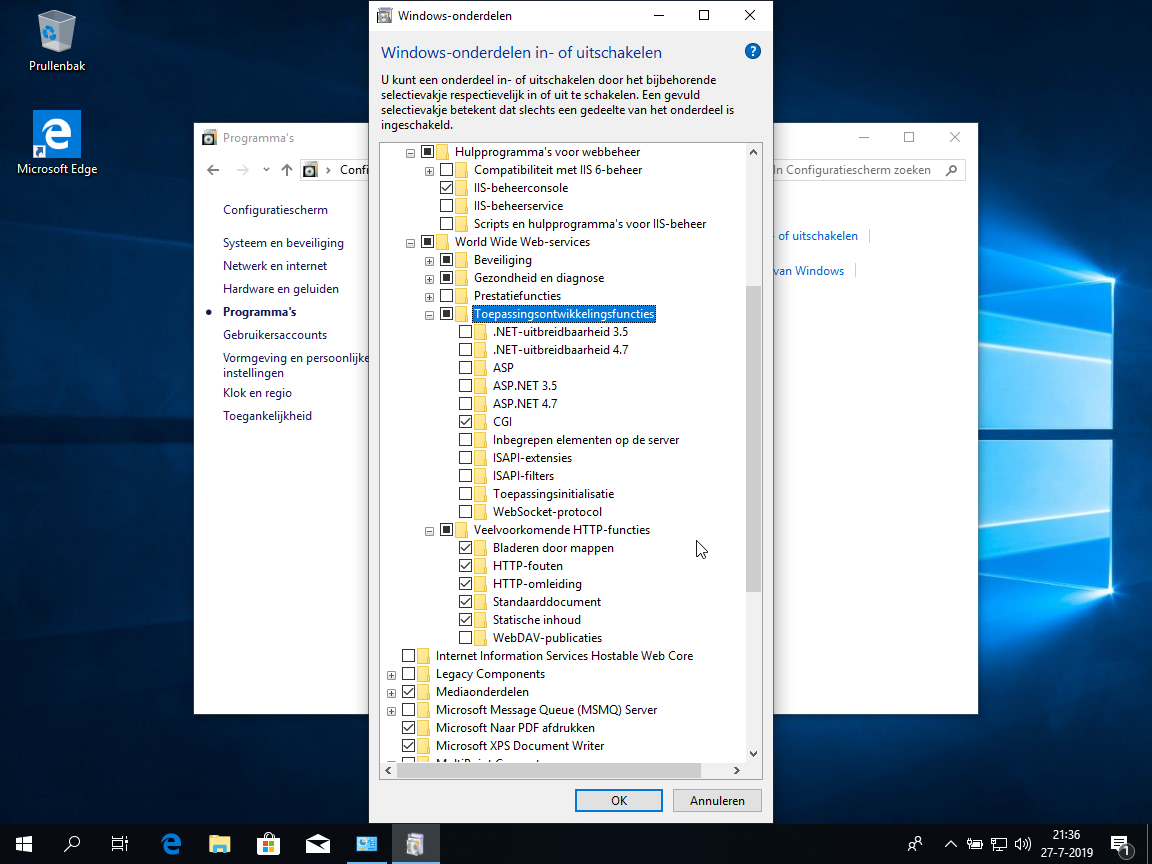Check WebDAV-publicaties checkbox
This screenshot has width=1152, height=864.
pyautogui.click(x=465, y=638)
